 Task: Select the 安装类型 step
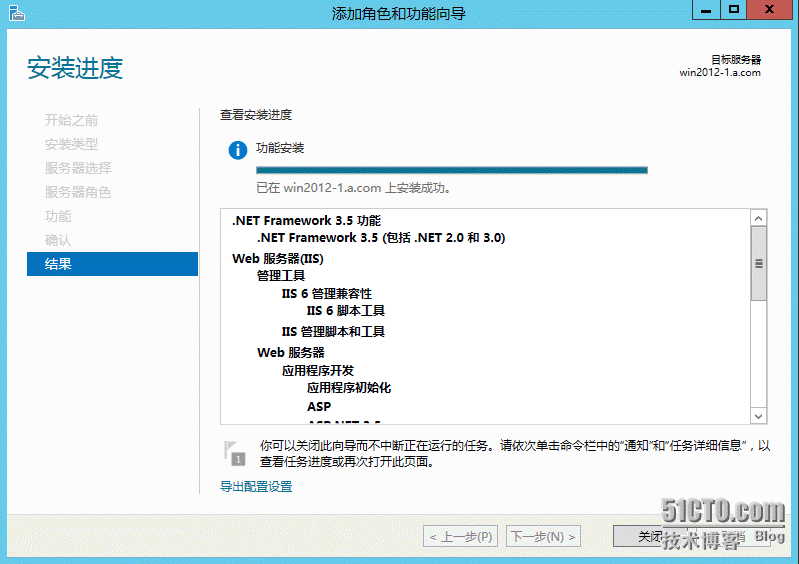pos(71,144)
